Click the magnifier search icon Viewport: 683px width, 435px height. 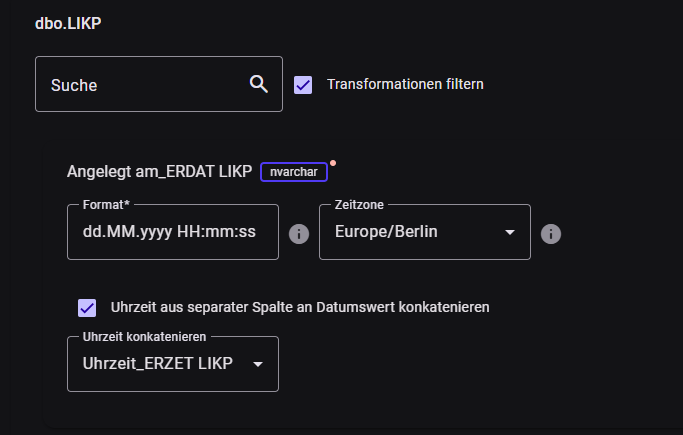(x=259, y=84)
